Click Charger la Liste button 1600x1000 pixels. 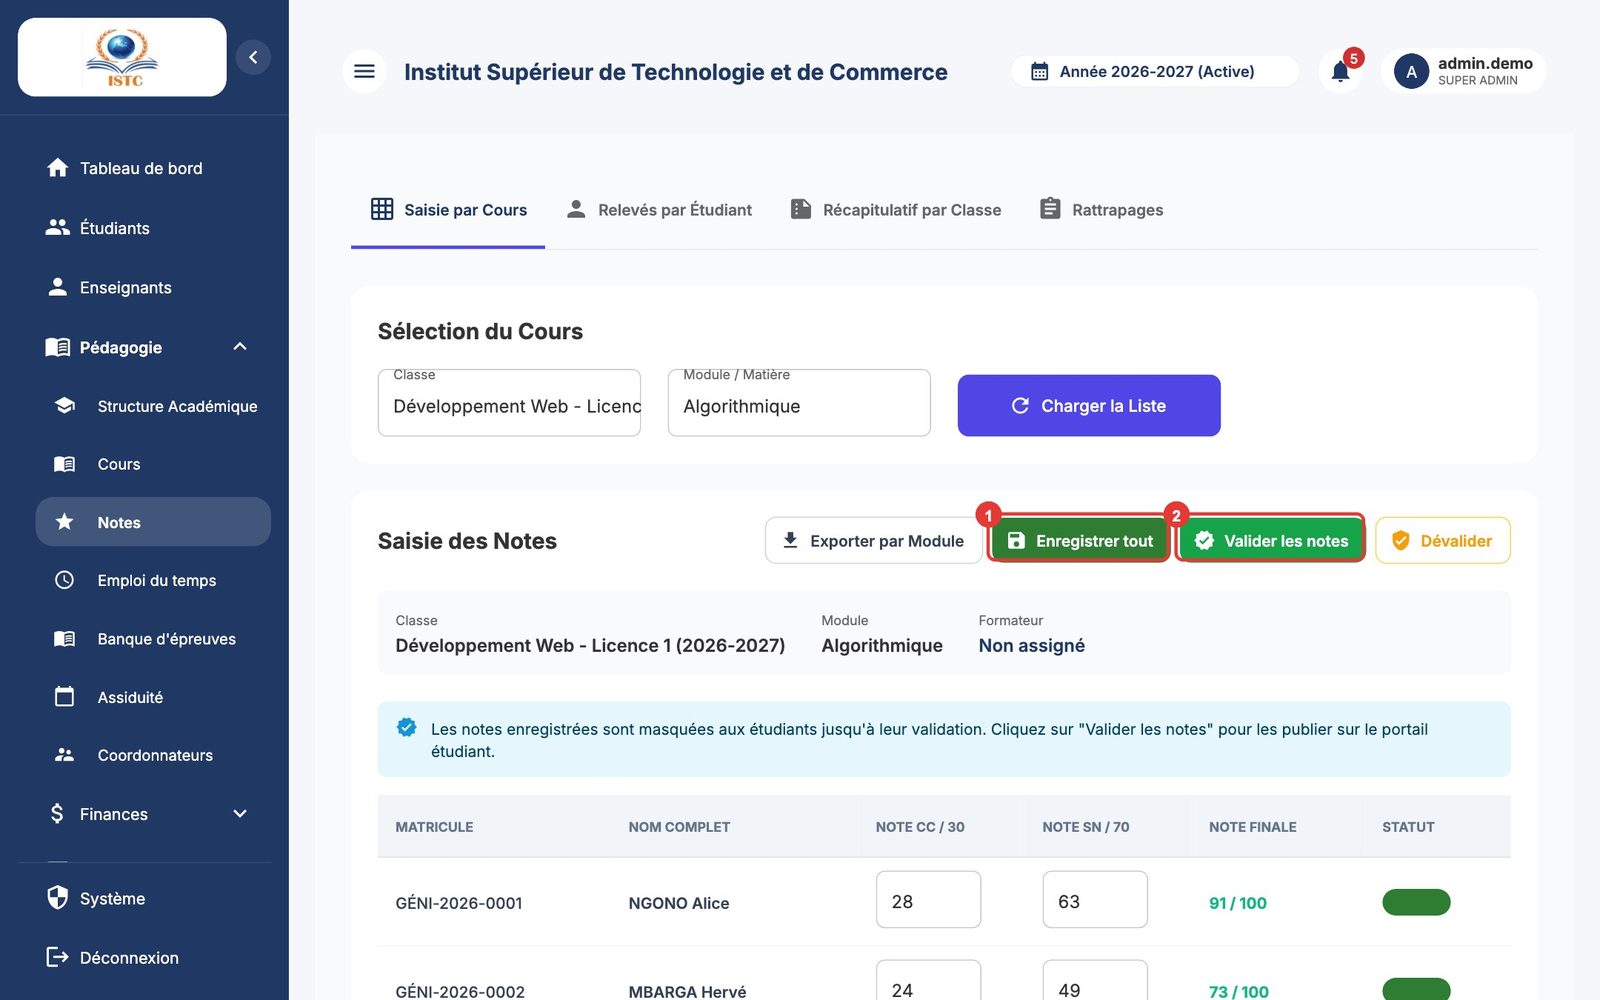(1089, 406)
